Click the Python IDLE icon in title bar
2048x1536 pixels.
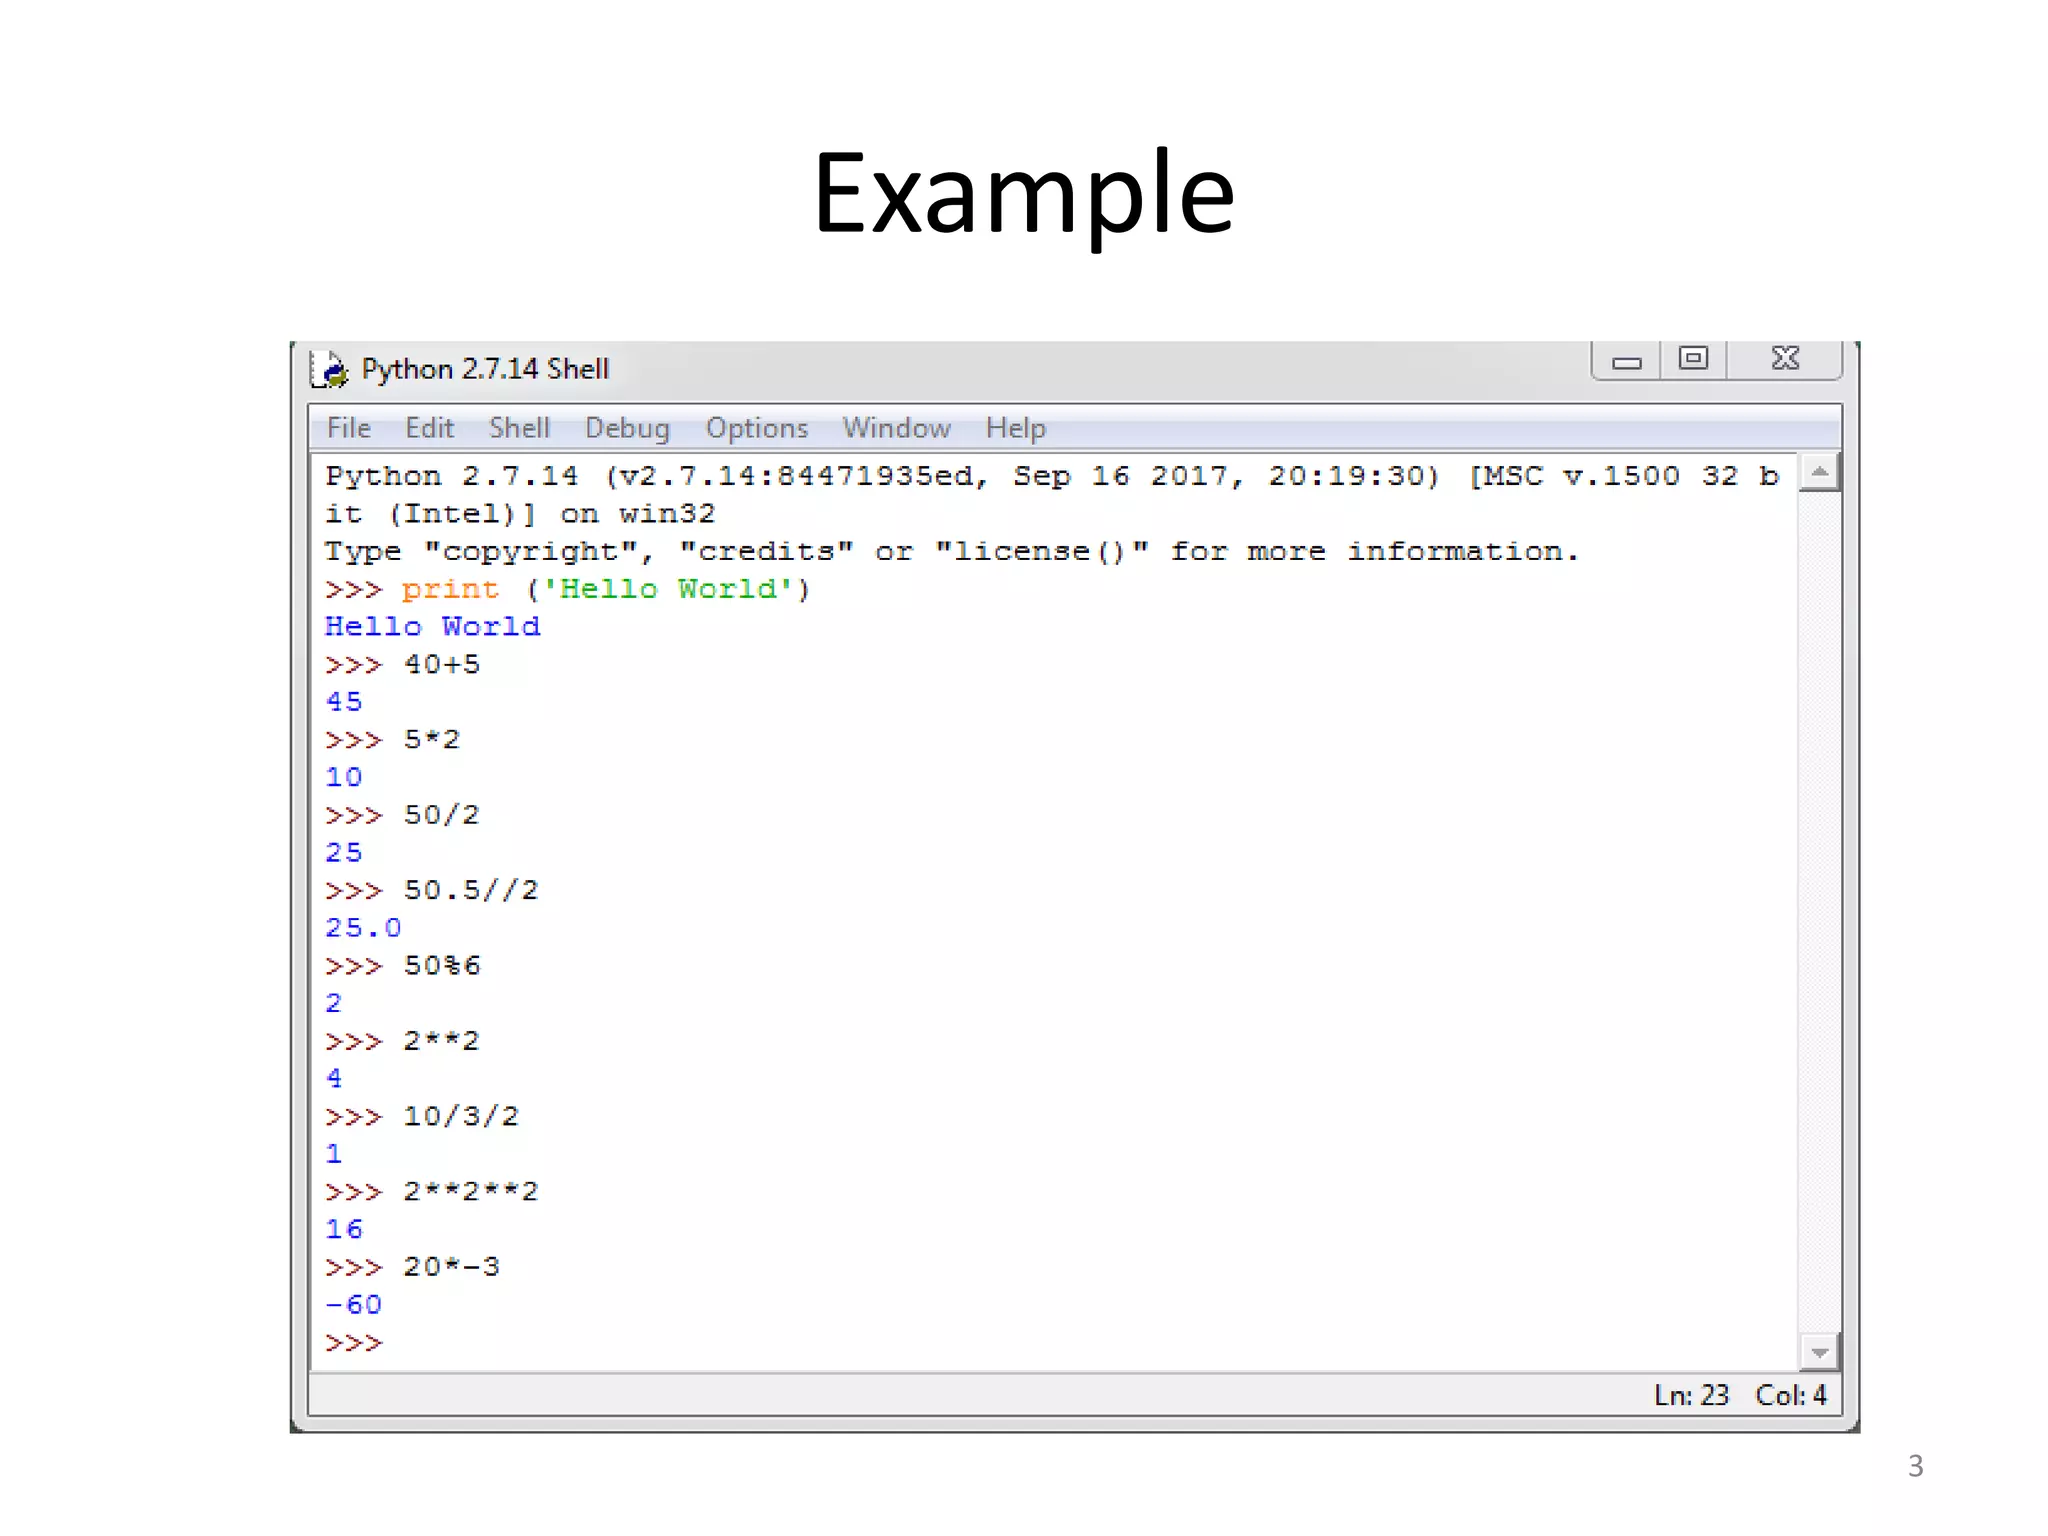(x=329, y=369)
